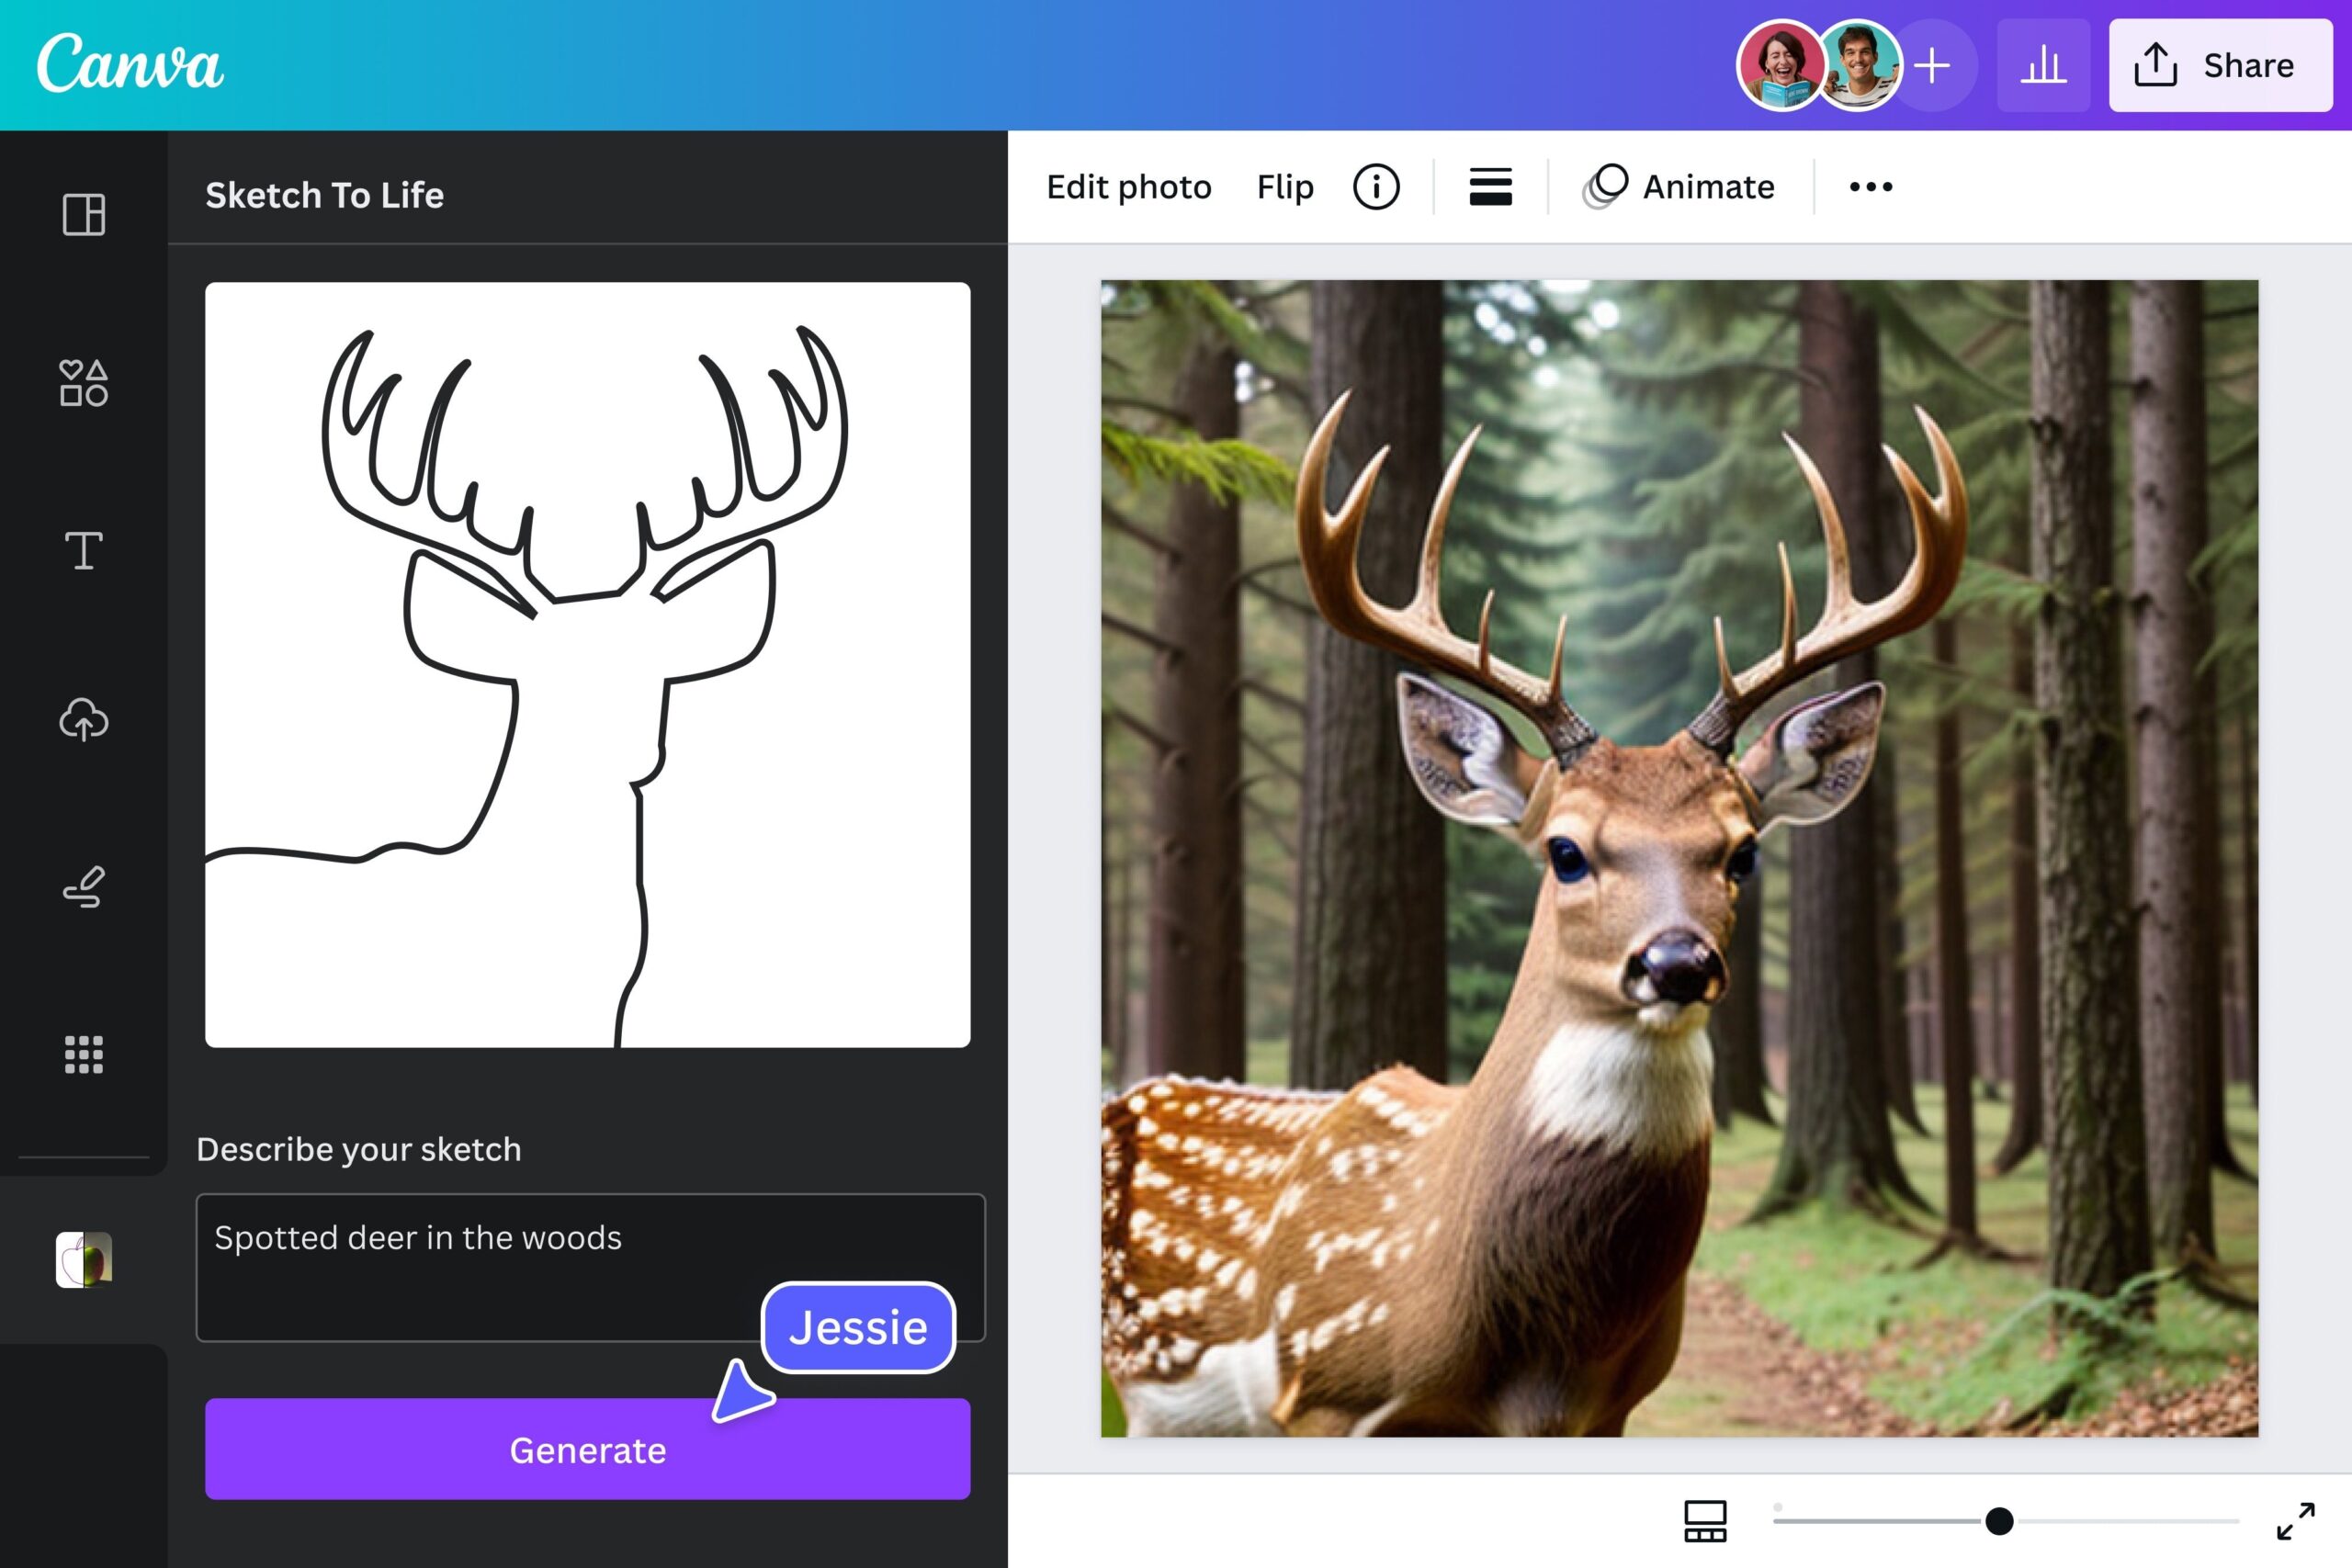Image resolution: width=2352 pixels, height=1568 pixels.
Task: Select the Text tool in sidebar
Action: pos(84,550)
